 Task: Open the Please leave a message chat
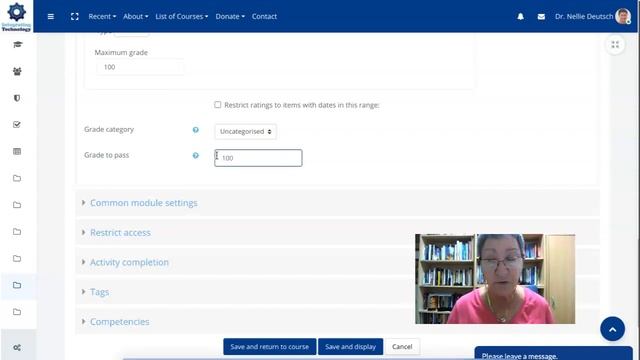[x=553, y=353]
